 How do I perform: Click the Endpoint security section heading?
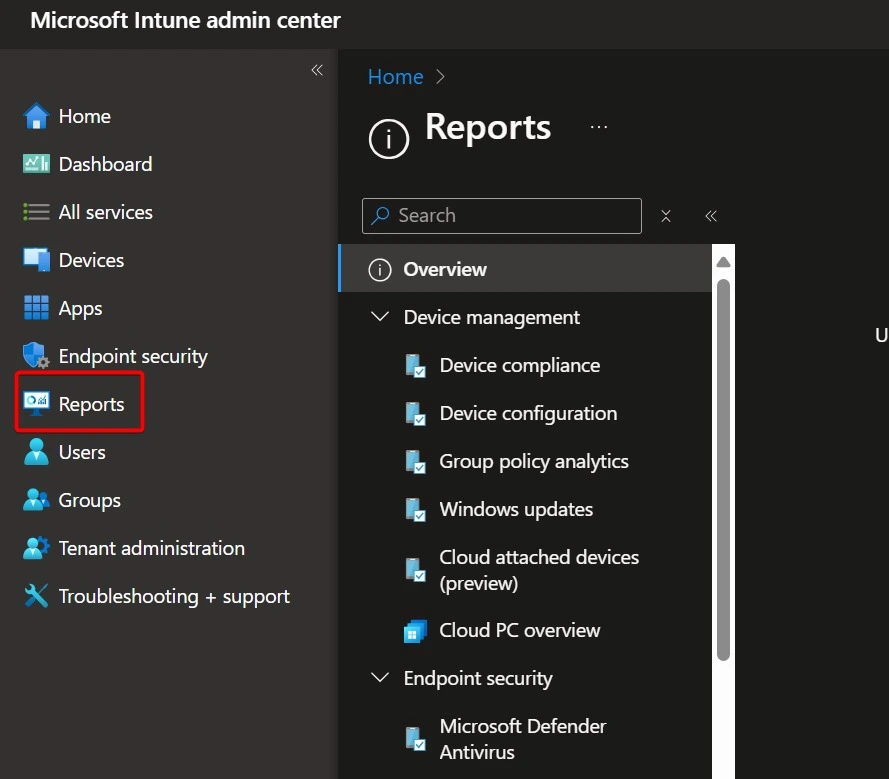478,678
